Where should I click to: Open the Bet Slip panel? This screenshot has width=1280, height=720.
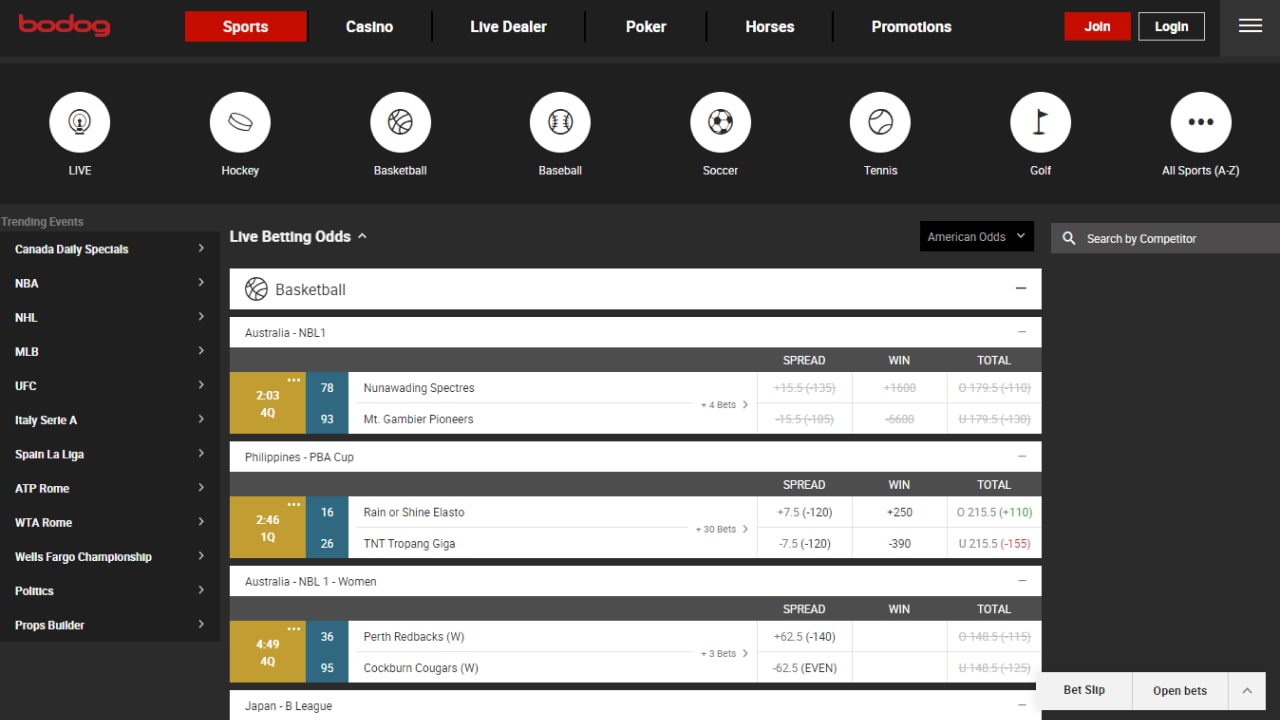[x=1083, y=690]
